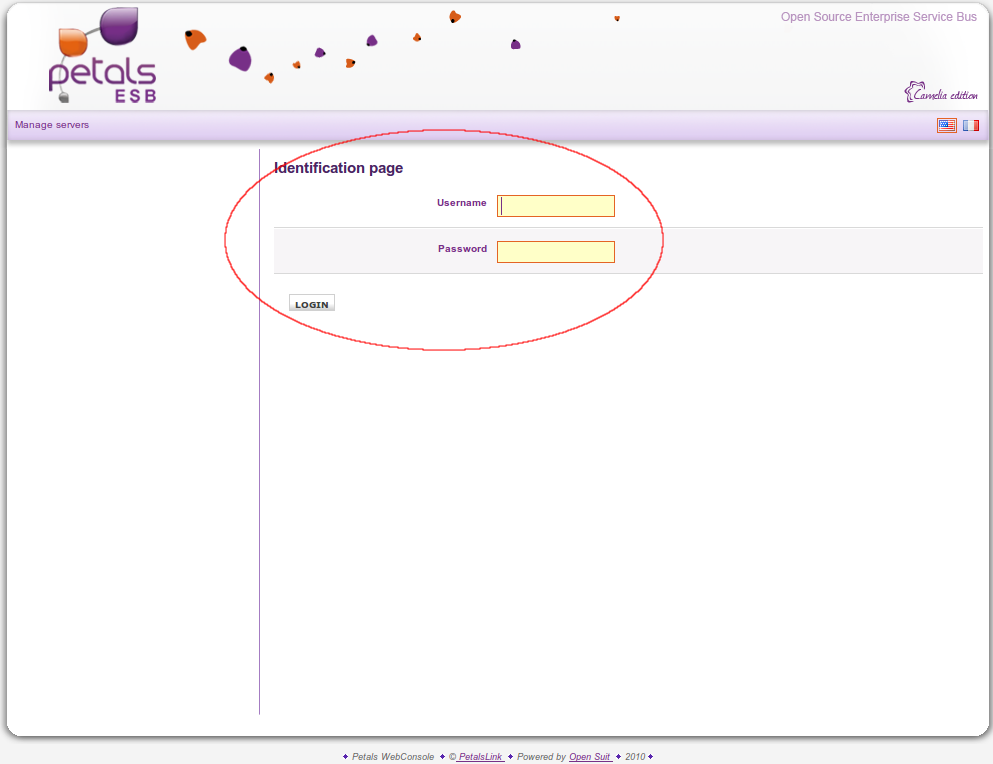
Task: Focus the Password input field
Action: point(556,252)
